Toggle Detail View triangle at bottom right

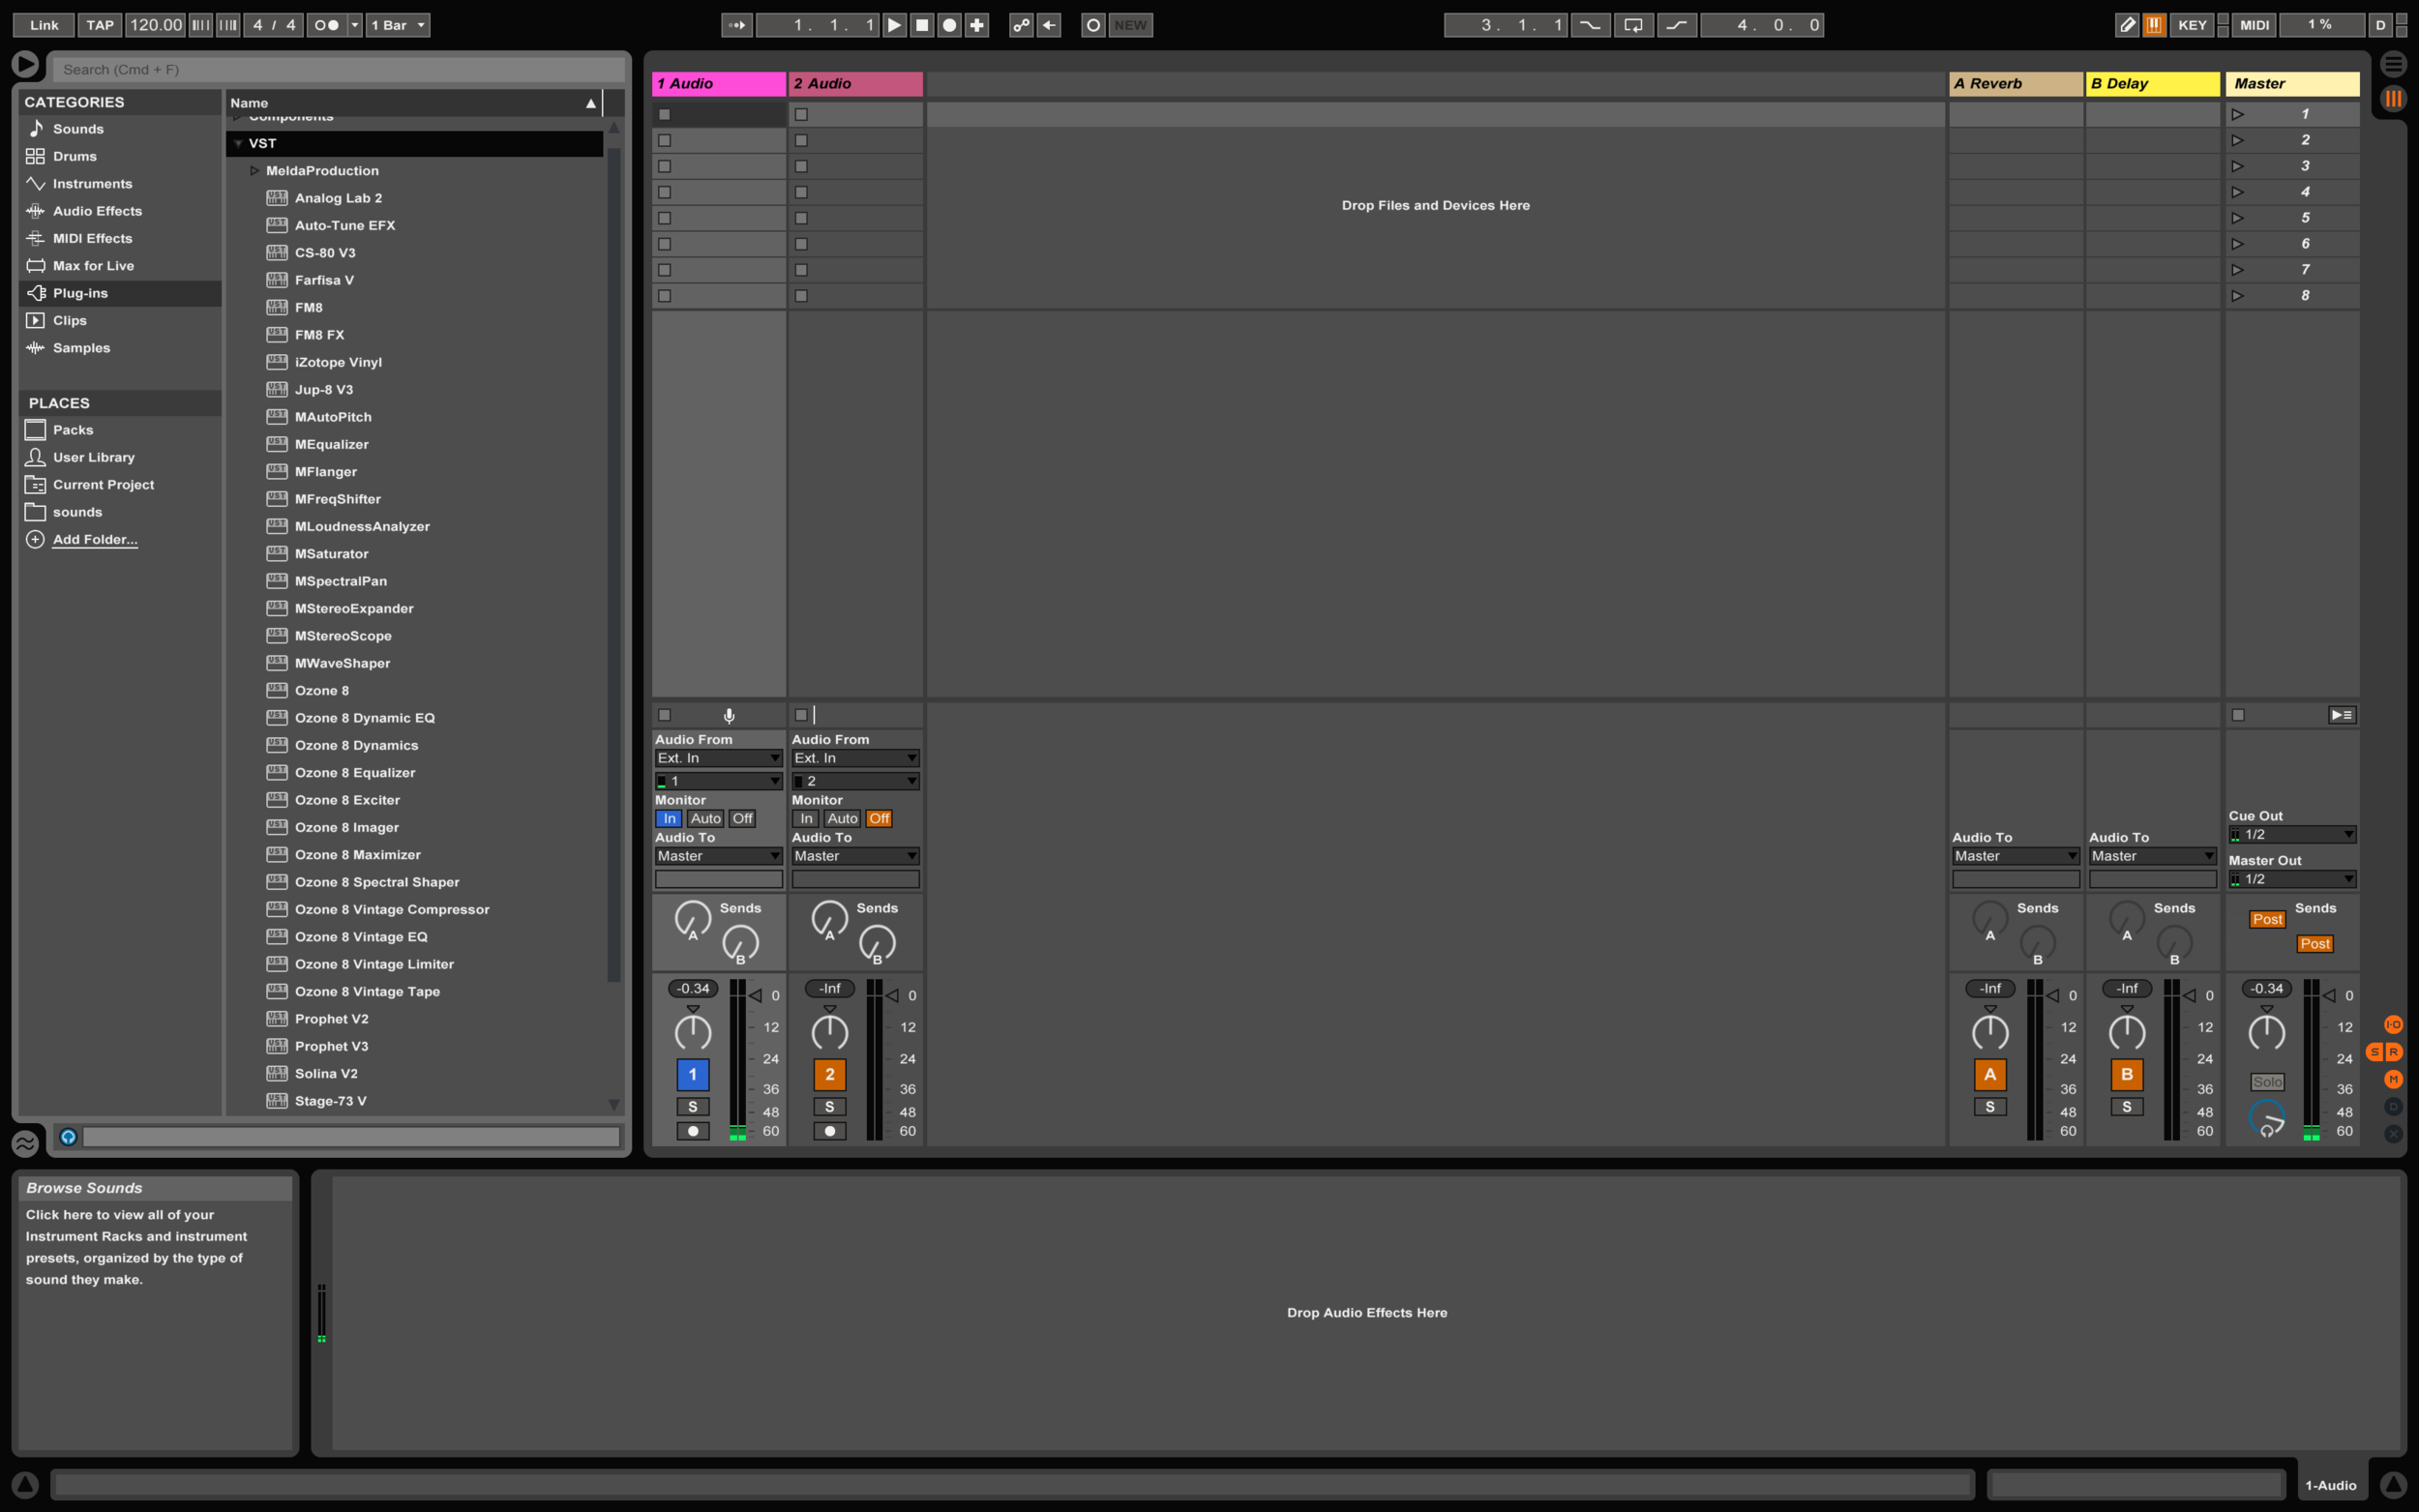(x=2393, y=1485)
